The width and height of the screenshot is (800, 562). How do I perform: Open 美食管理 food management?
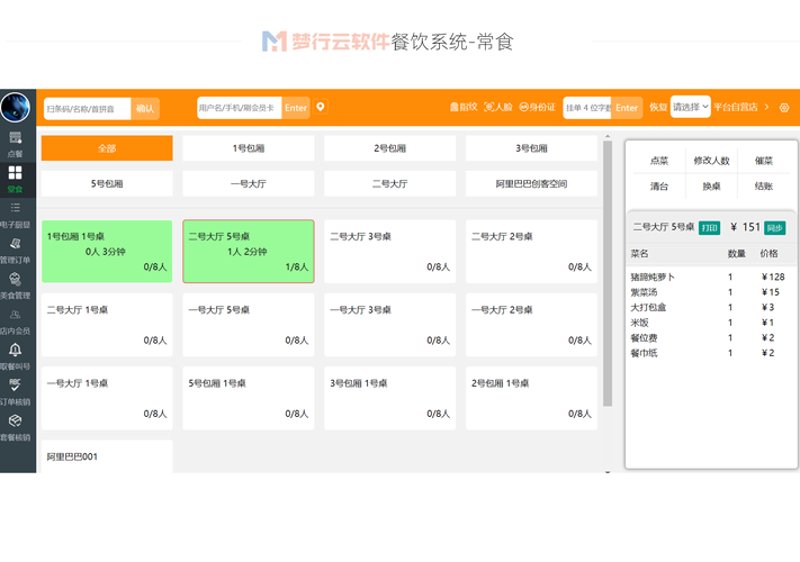(15, 286)
